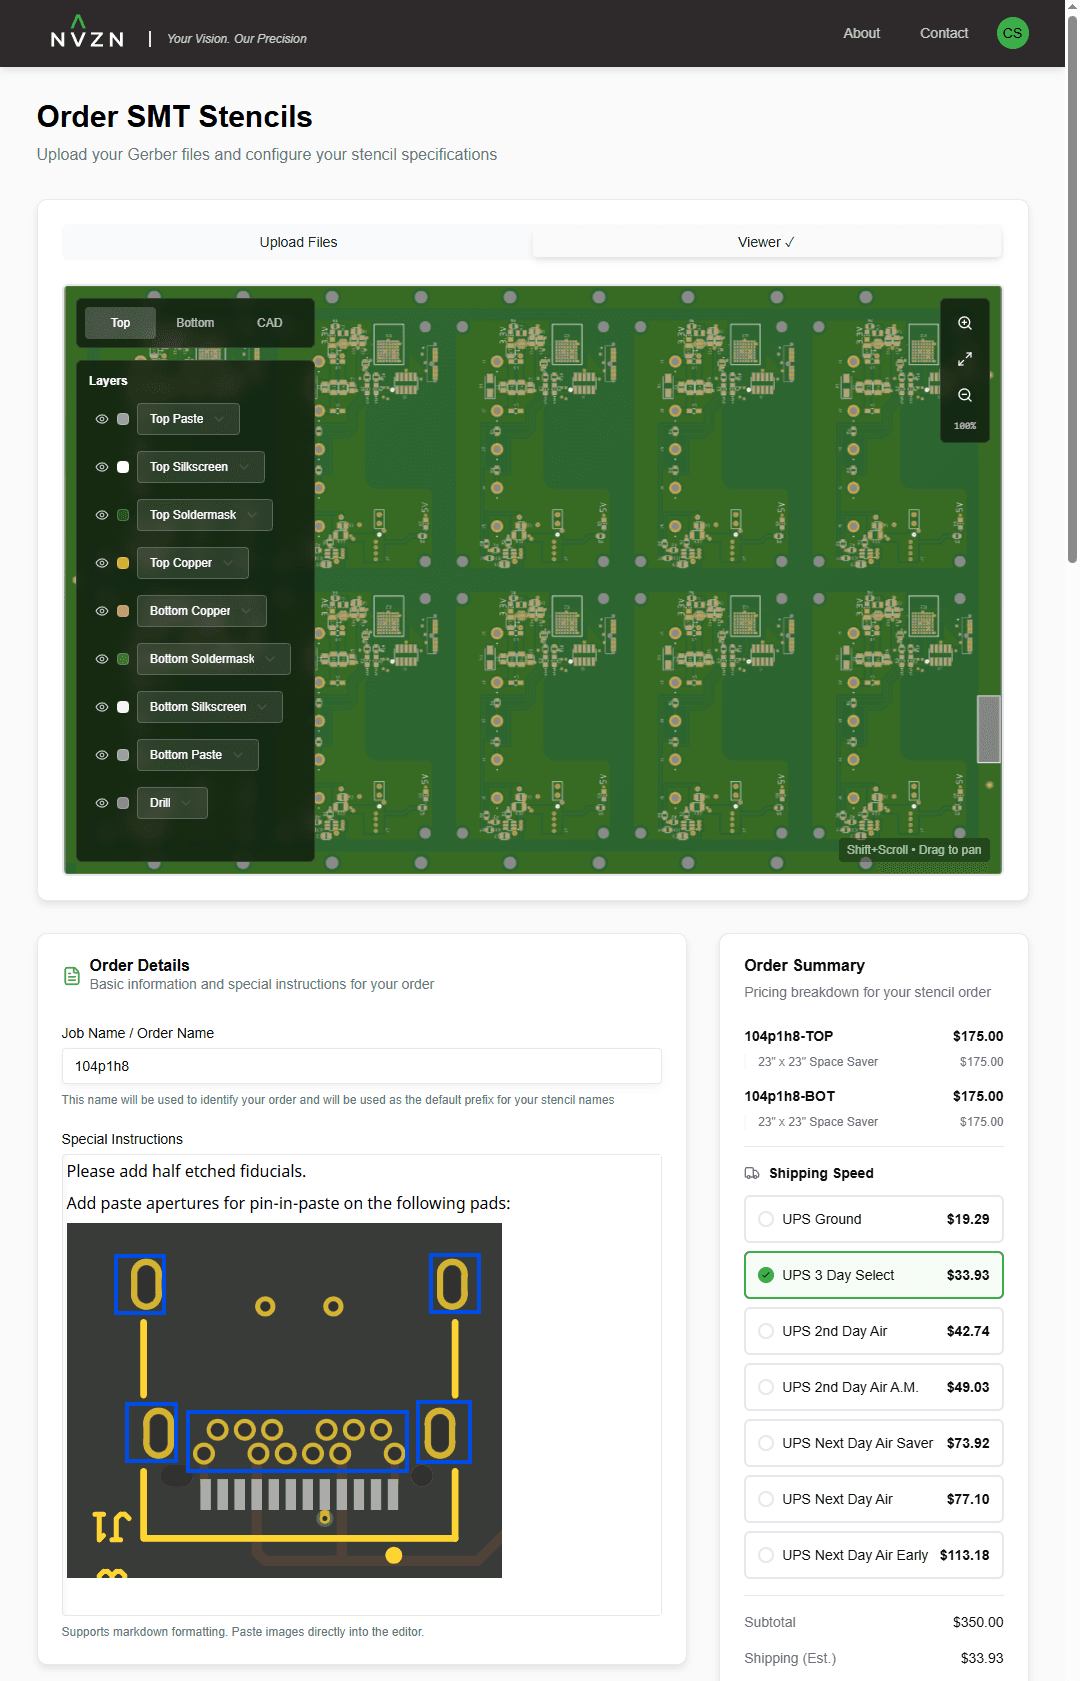Switch to the Viewer tab
Screen dimensions: 1080x1681
[x=766, y=242]
